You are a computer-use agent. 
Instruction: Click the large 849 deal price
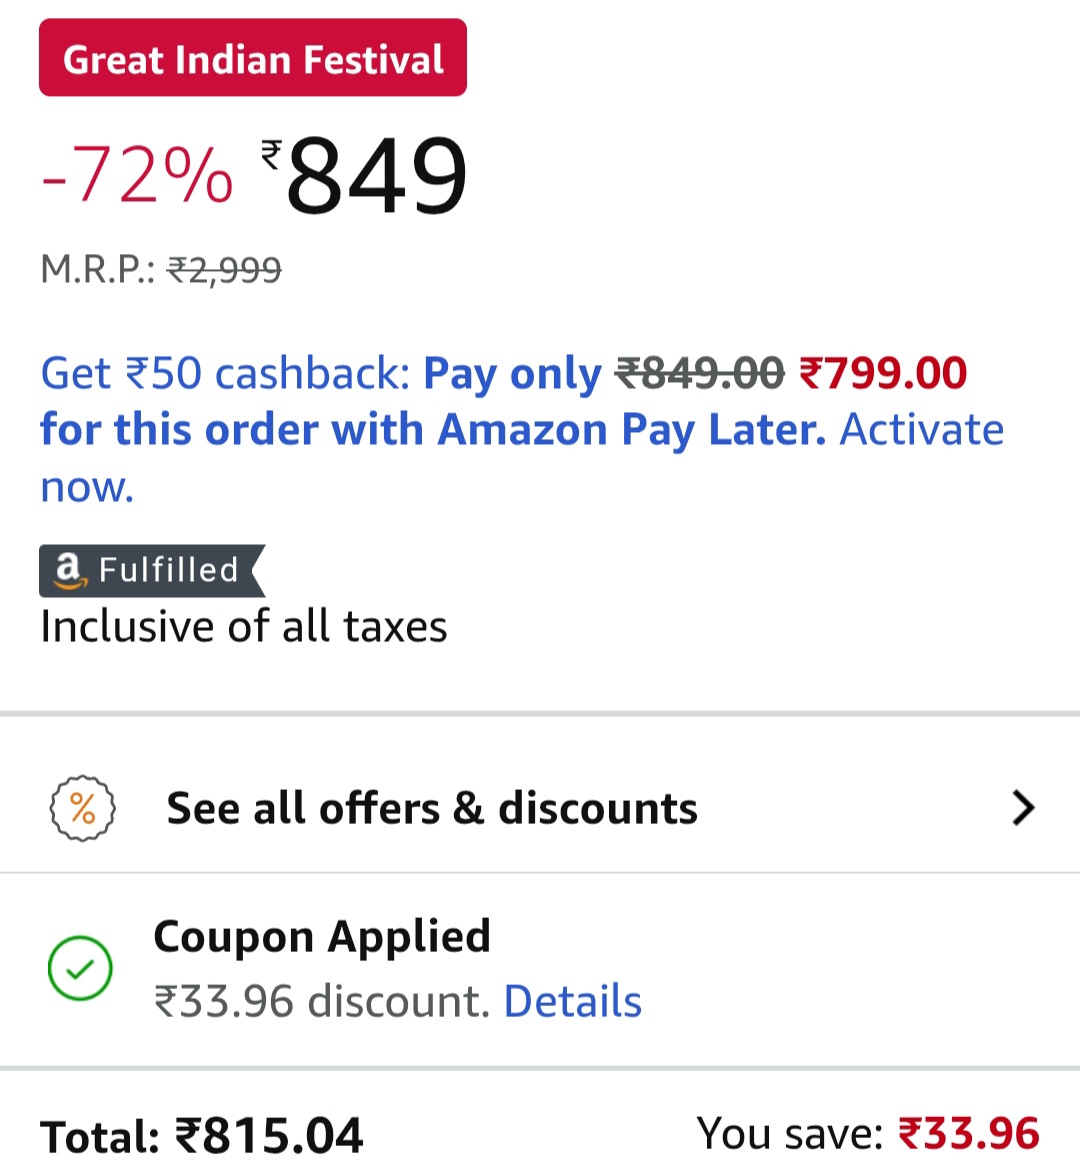pyautogui.click(x=375, y=176)
